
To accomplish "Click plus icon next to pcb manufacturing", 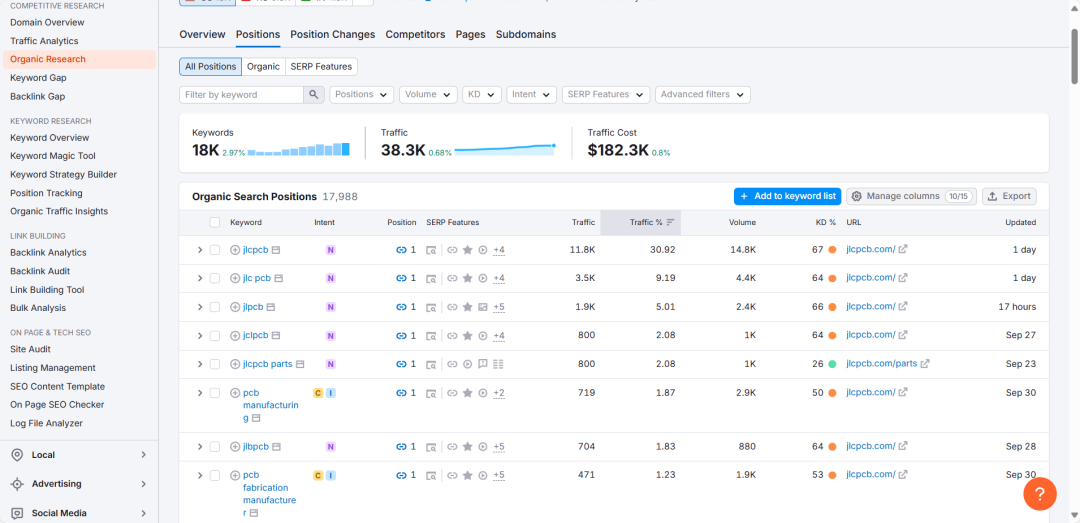I will [235, 393].
